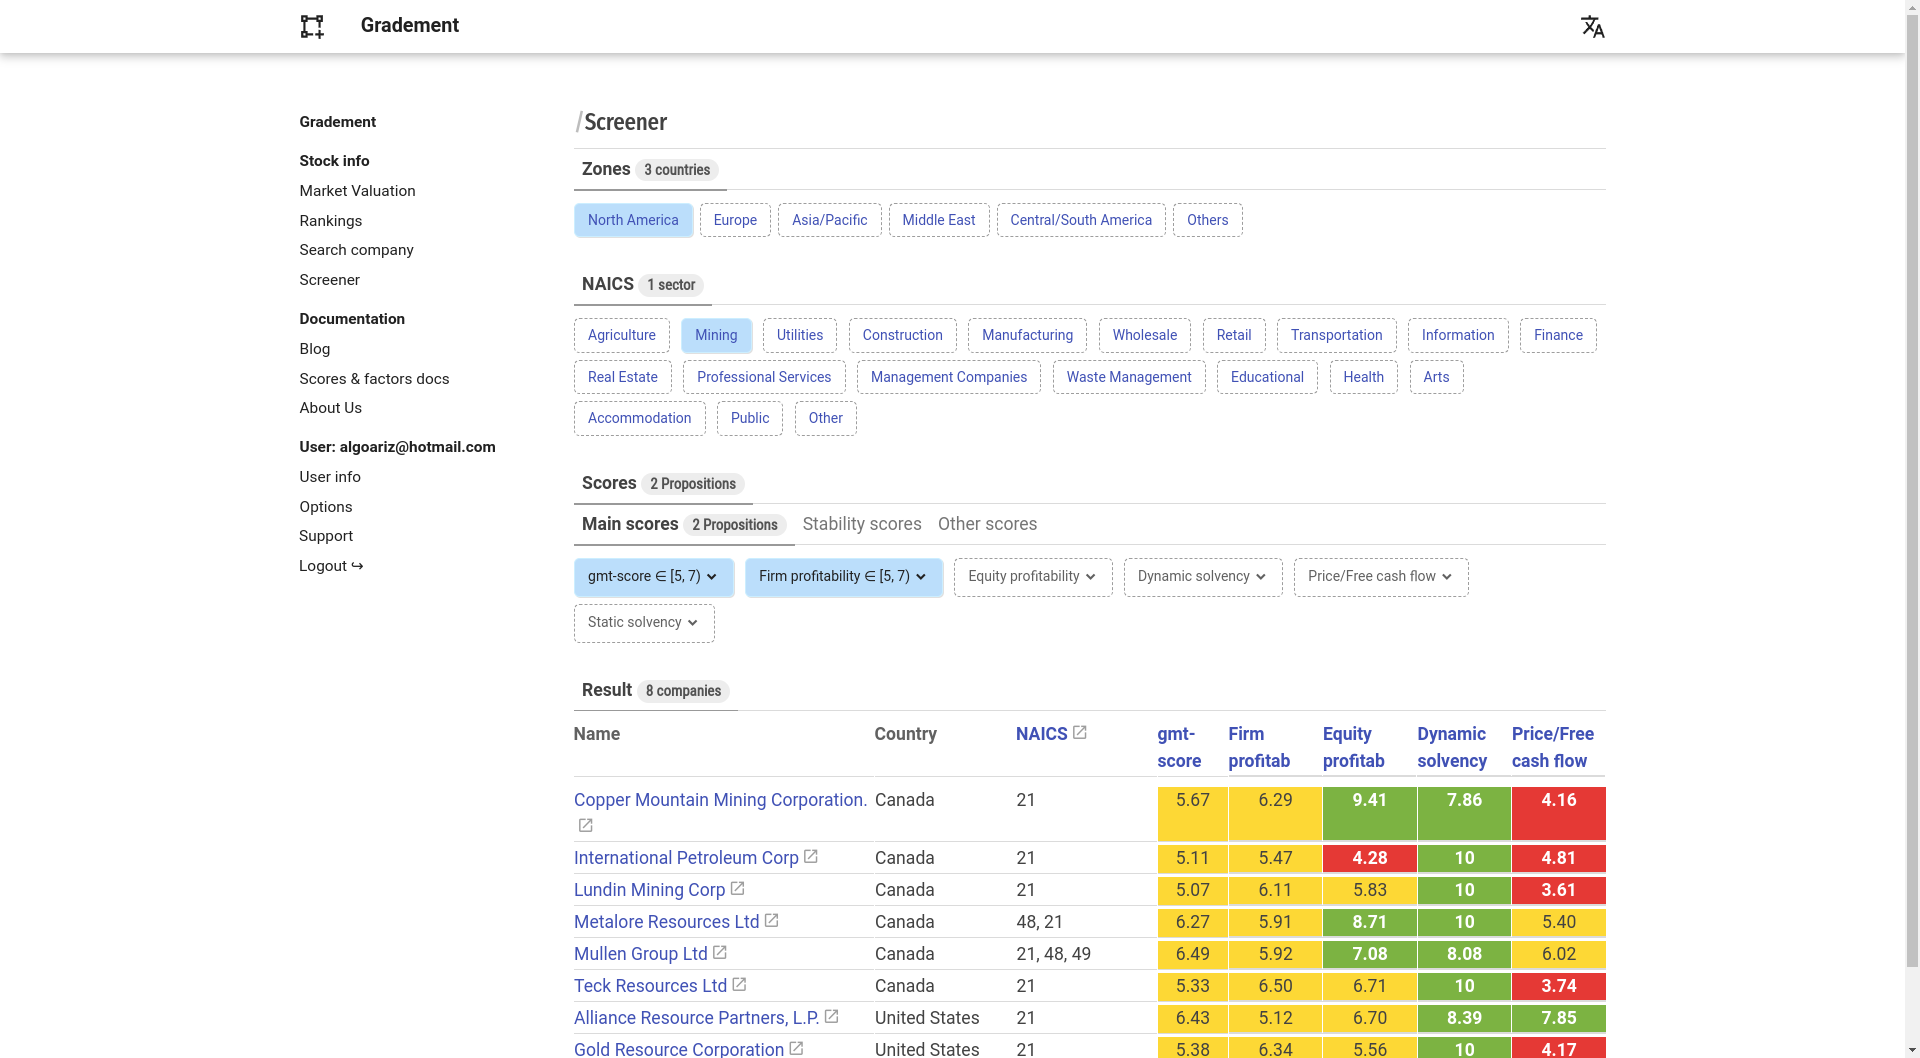Open the Price/Free cash flow dropdown
1920x1058 pixels.
pos(1381,577)
